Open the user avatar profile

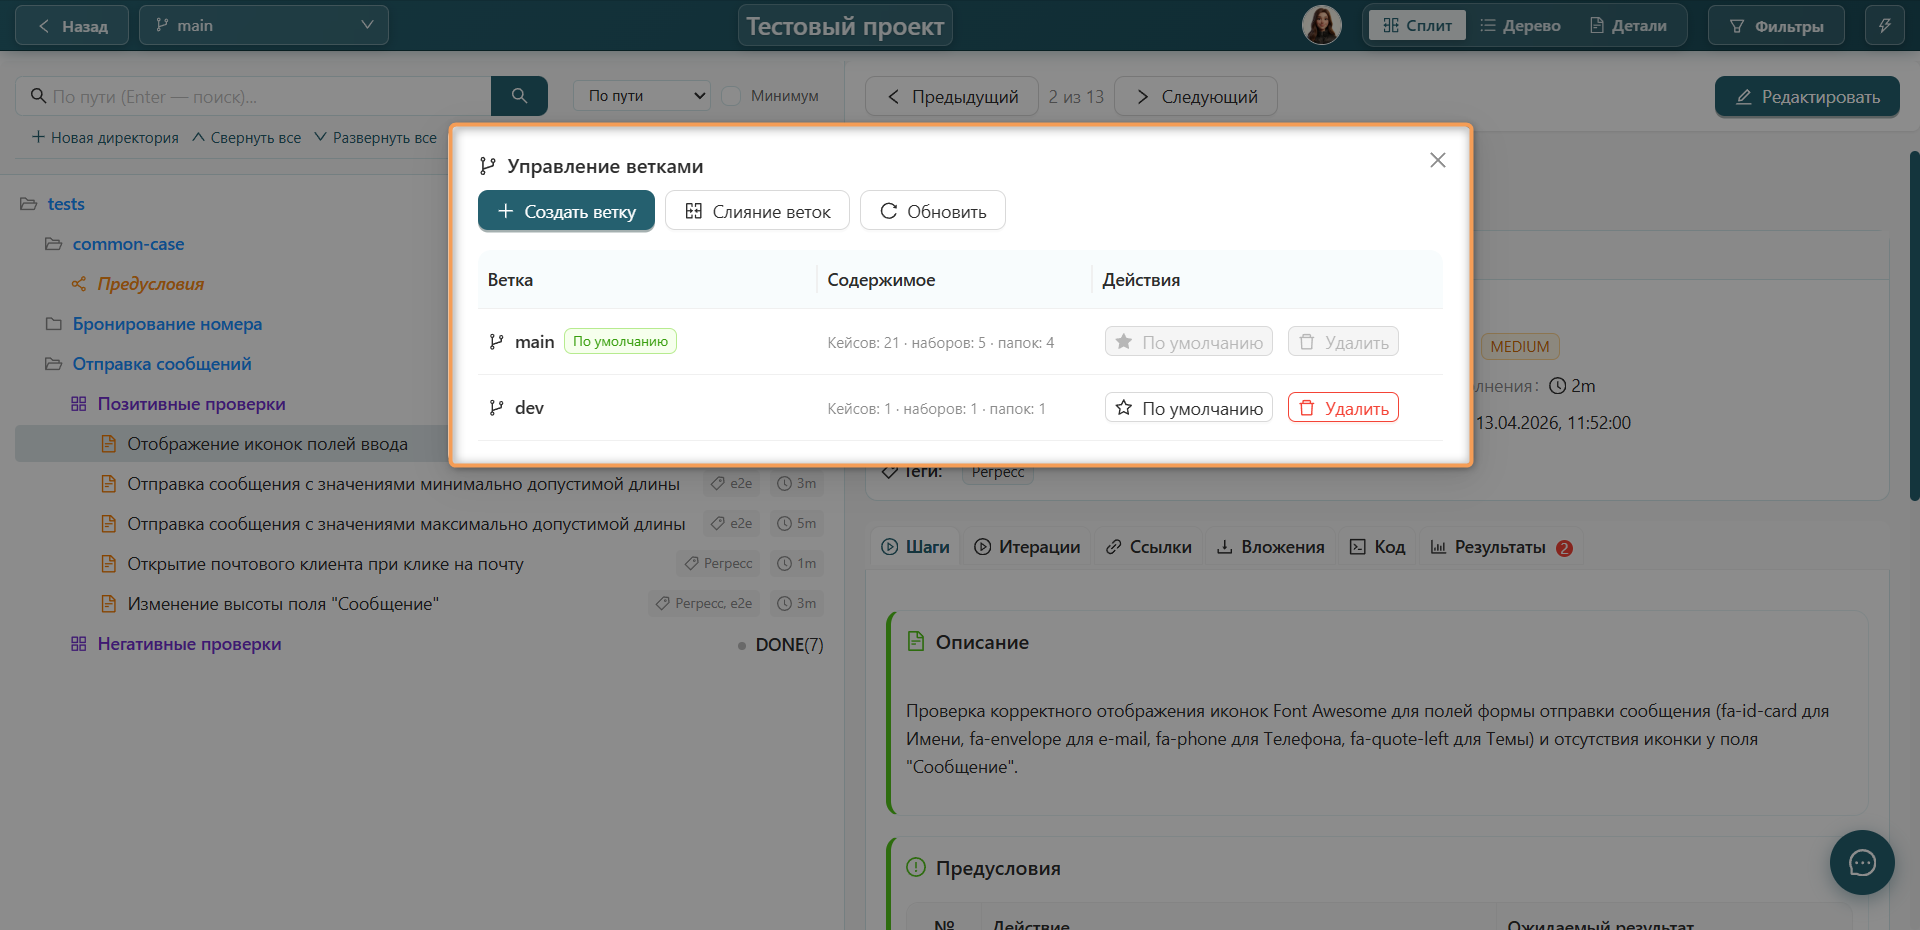coord(1321,25)
